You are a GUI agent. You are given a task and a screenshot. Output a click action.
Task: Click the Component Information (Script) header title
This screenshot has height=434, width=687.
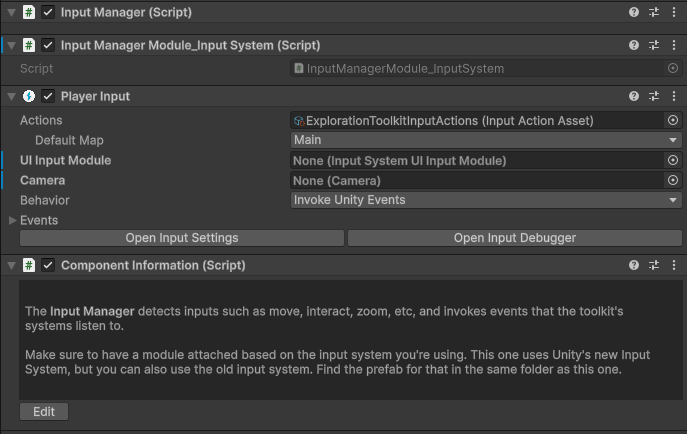coord(153,265)
